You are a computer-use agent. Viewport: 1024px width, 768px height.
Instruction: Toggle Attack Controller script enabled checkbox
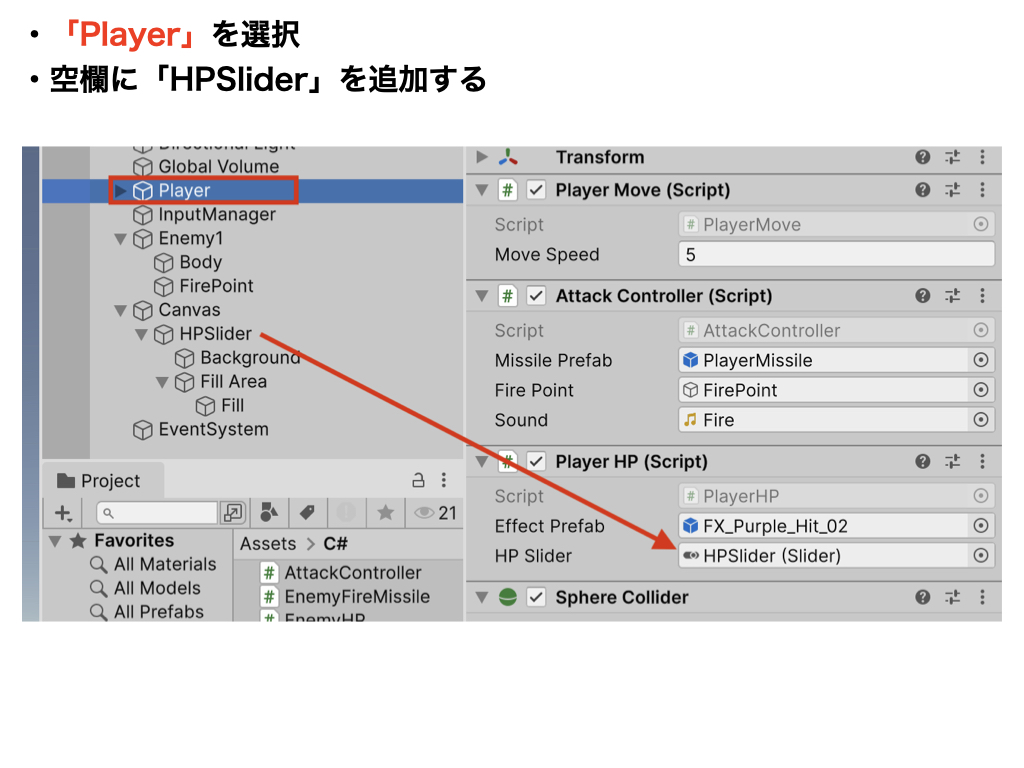(536, 296)
